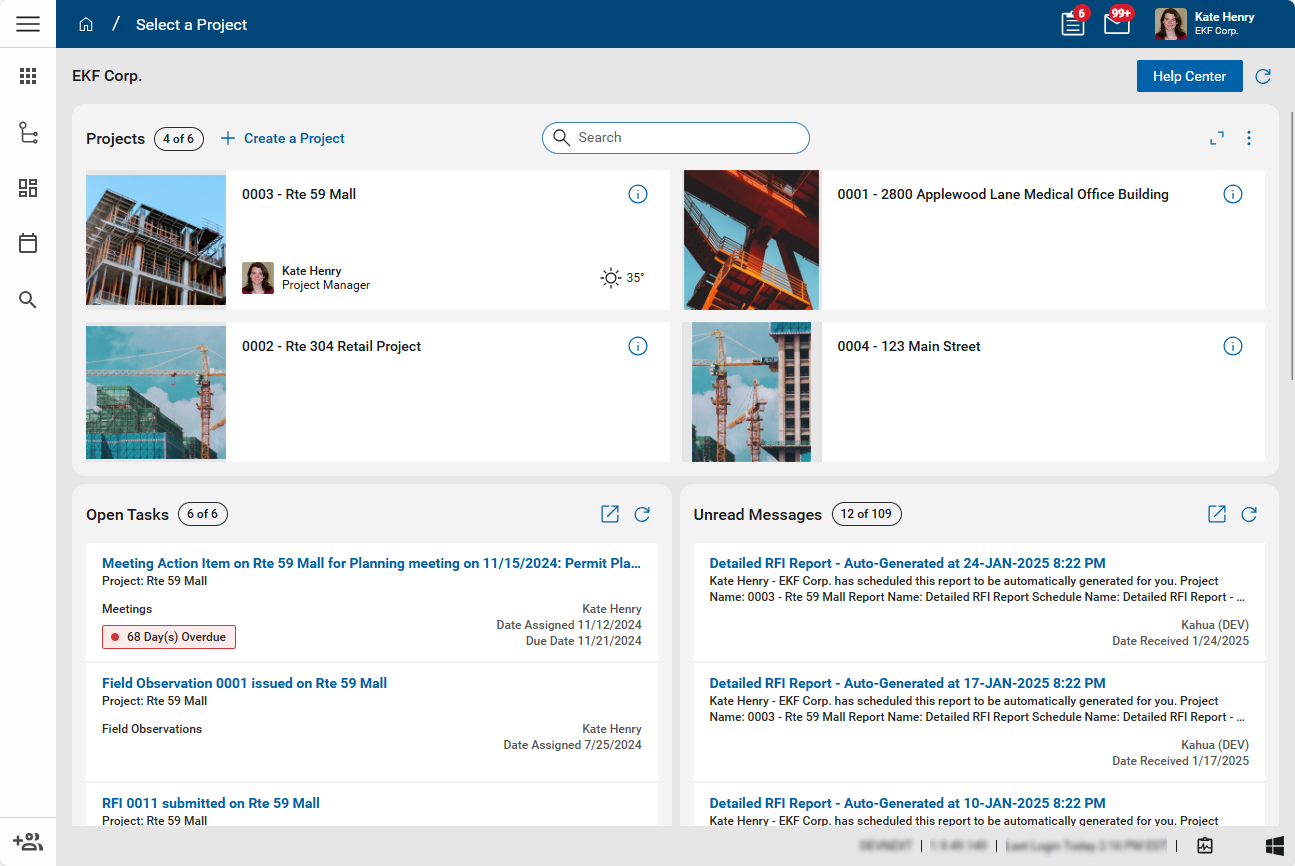Click Create a Project link
1295x866 pixels.
point(283,139)
